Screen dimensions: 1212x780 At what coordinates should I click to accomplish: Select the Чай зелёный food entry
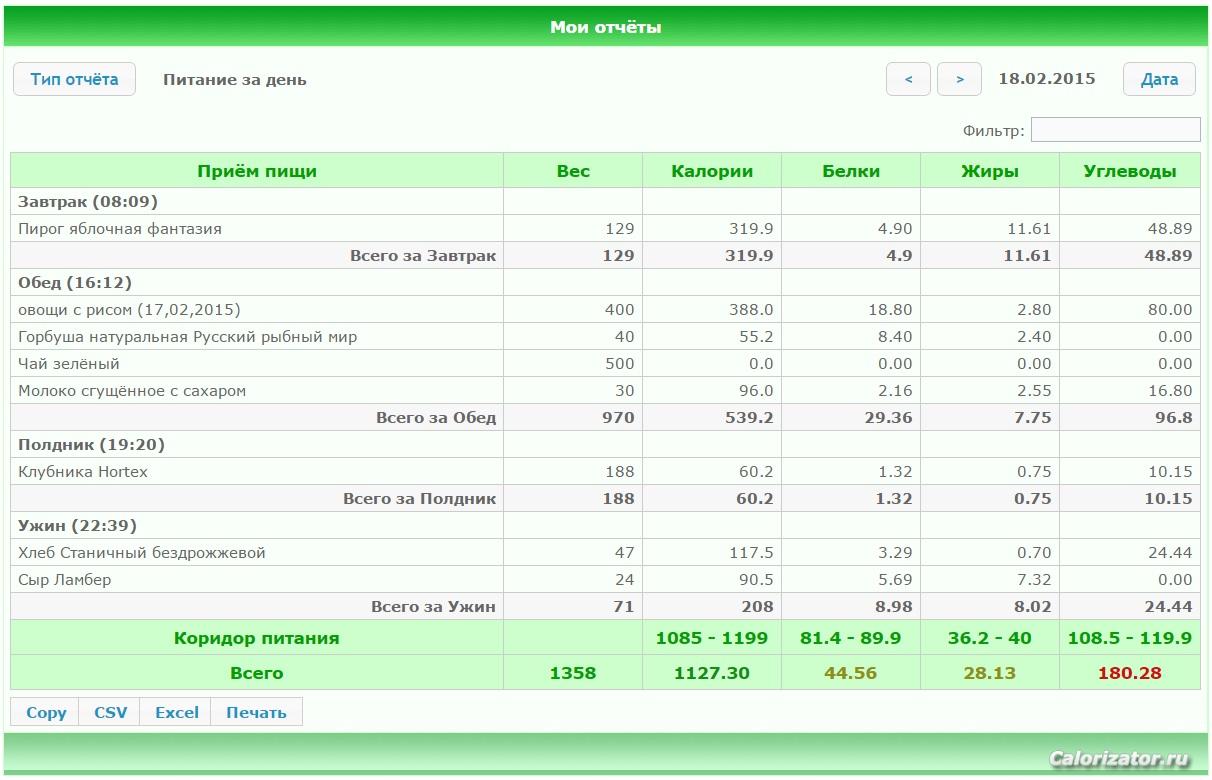click(69, 364)
